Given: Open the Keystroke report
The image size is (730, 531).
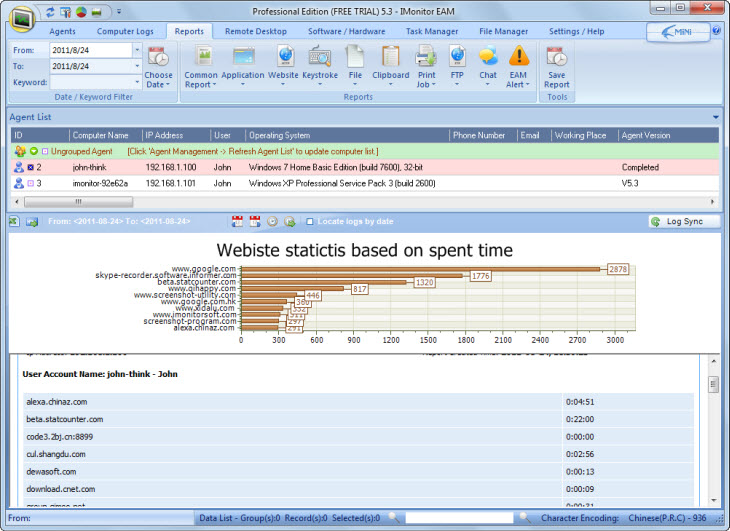Looking at the screenshot, I should click(320, 62).
